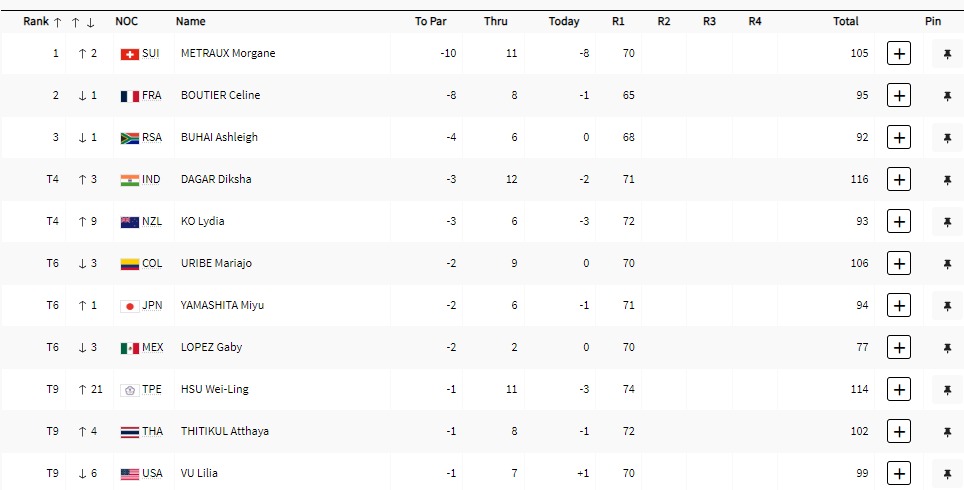Click the India flag icon
Screen dimensions: 964x490
pyautogui.click(x=129, y=180)
